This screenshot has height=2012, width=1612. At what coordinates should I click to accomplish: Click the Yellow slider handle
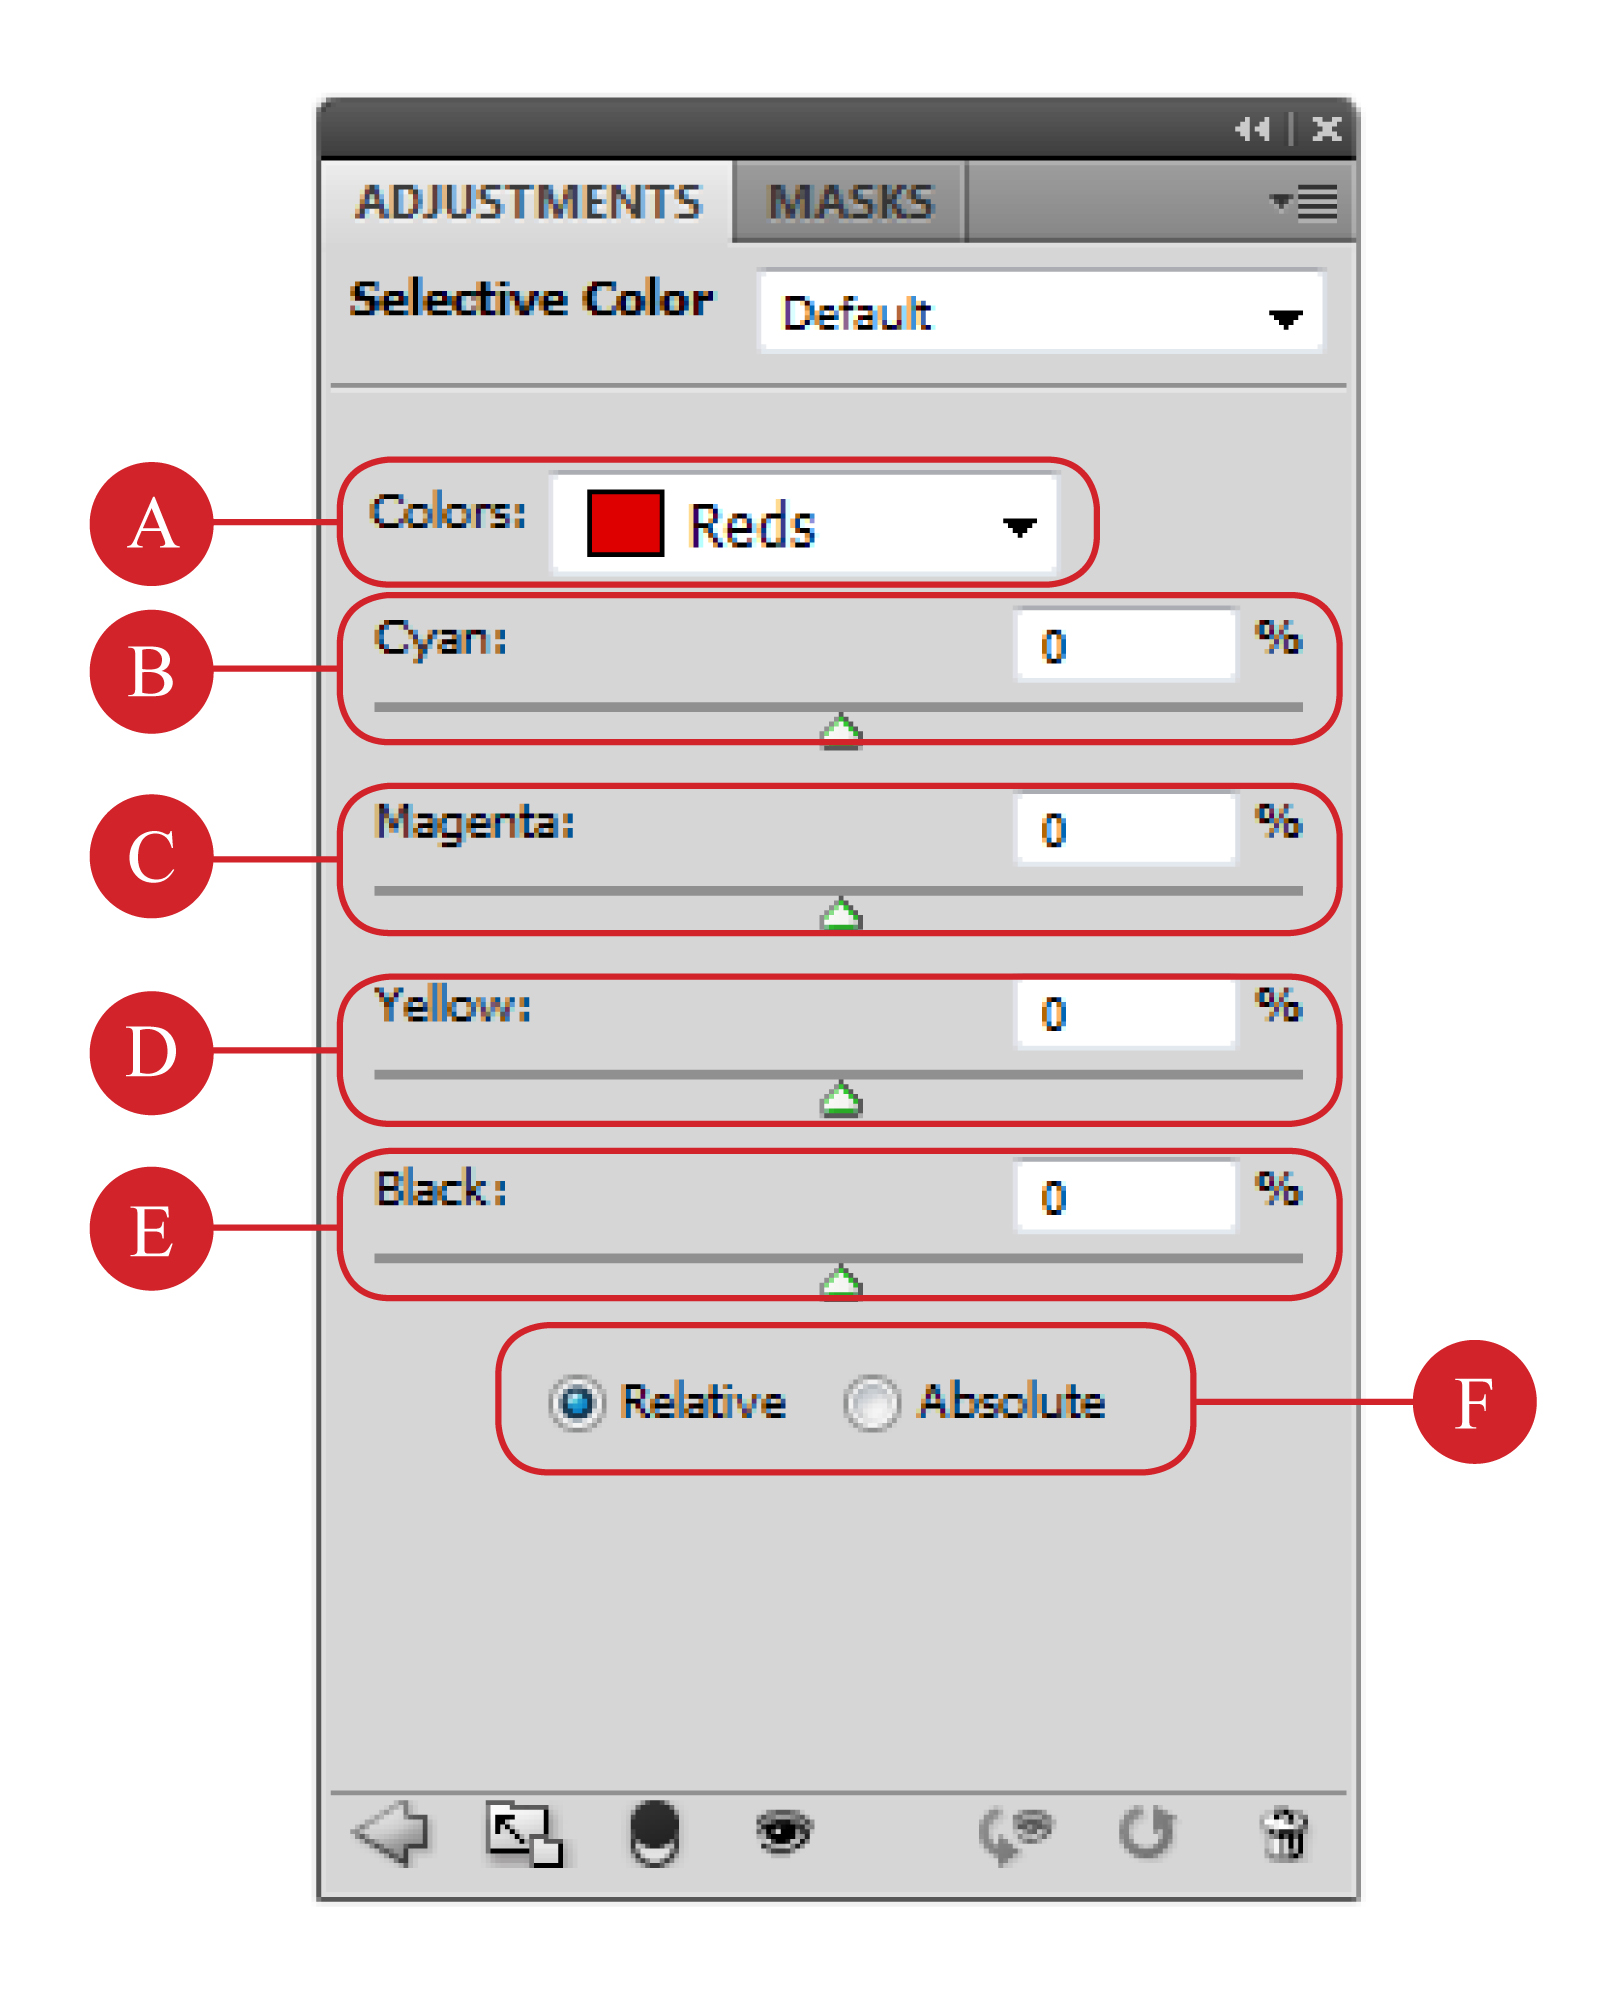pos(841,1099)
